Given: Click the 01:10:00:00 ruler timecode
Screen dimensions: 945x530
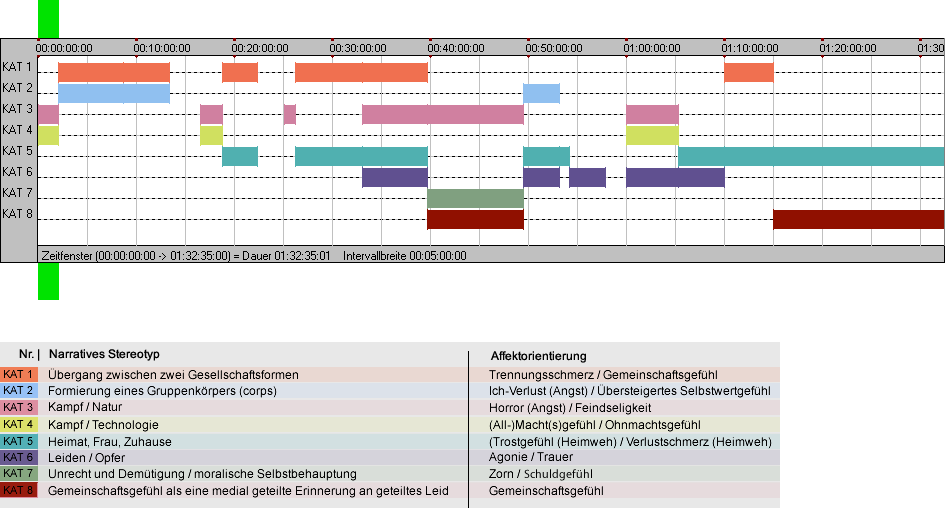Looking at the screenshot, I should 750,48.
